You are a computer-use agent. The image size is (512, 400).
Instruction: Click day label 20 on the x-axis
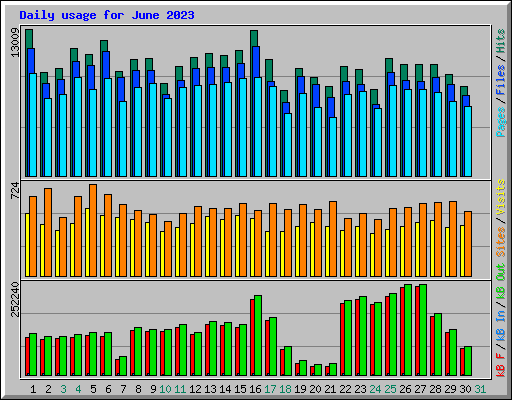click(x=315, y=389)
